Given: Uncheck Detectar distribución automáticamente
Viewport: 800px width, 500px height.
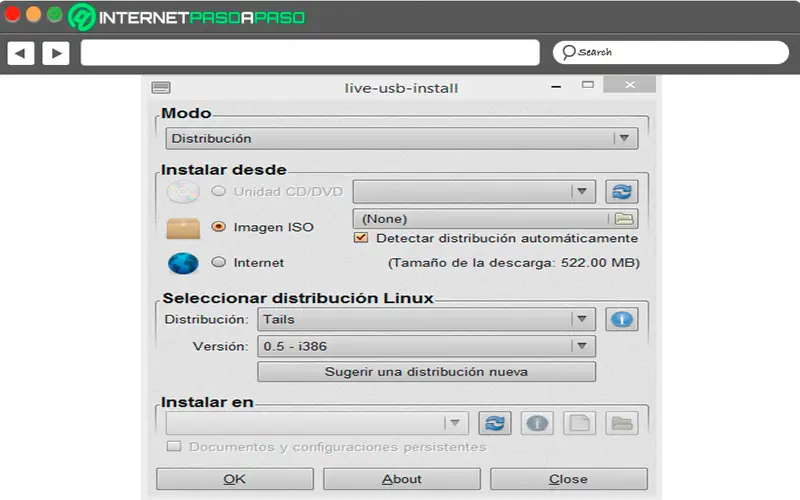Looking at the screenshot, I should point(361,238).
